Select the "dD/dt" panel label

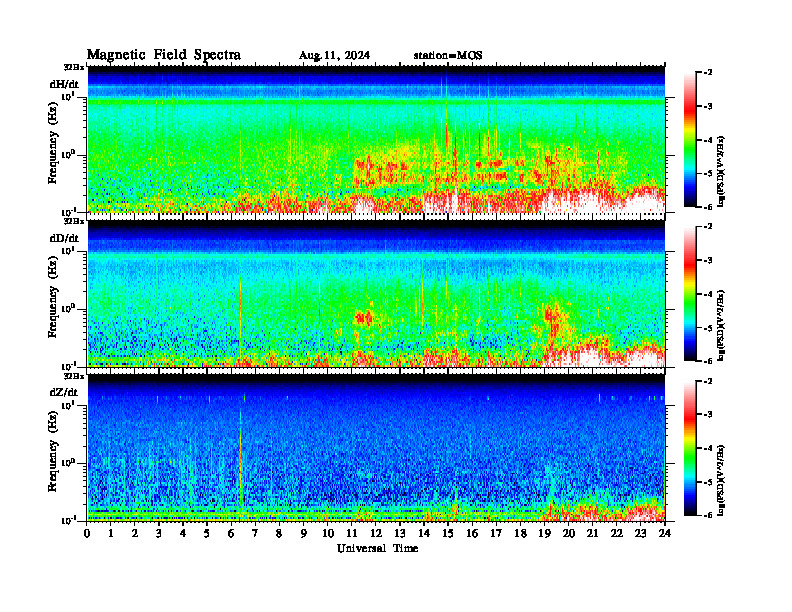(x=64, y=238)
